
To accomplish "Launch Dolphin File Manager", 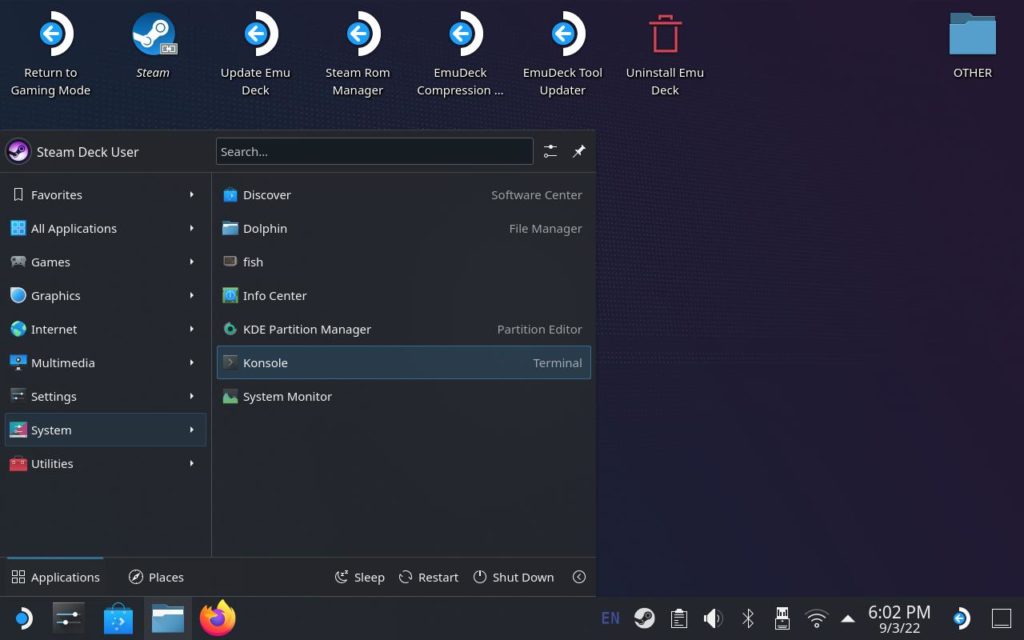I will click(x=404, y=229).
